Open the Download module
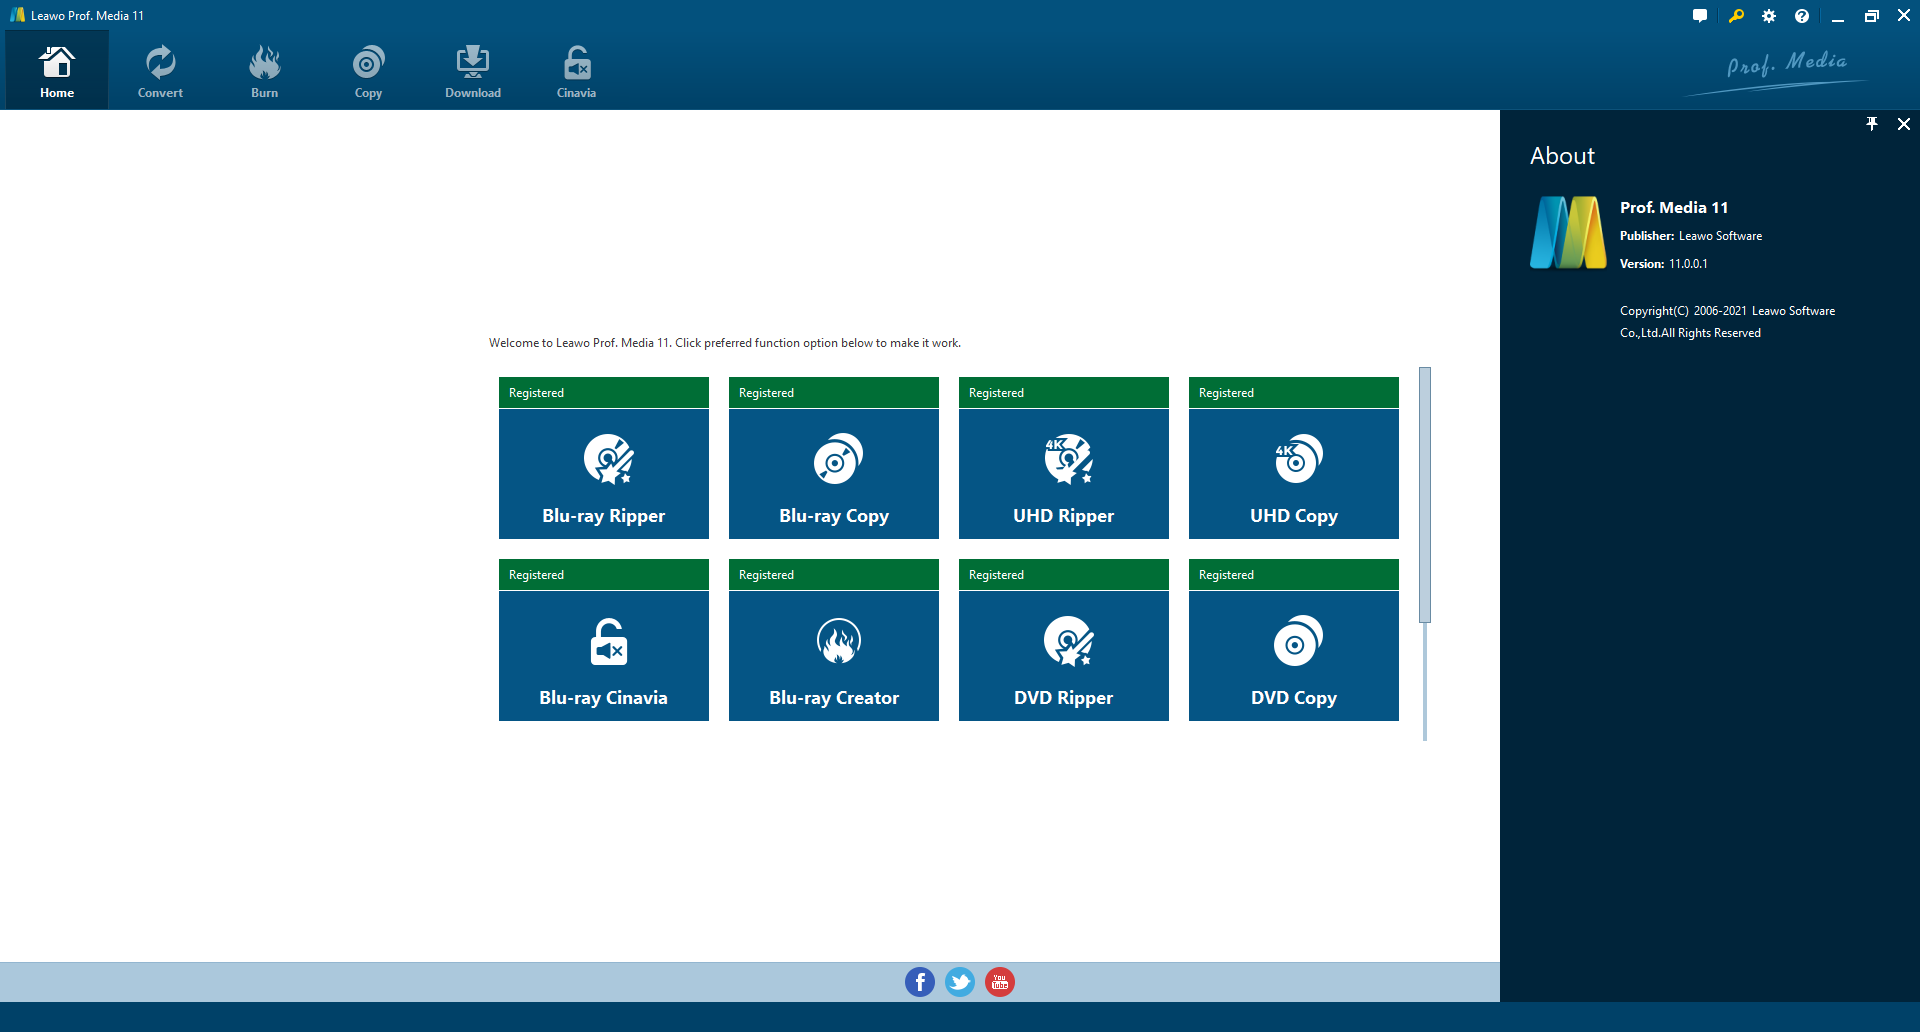 (x=473, y=70)
